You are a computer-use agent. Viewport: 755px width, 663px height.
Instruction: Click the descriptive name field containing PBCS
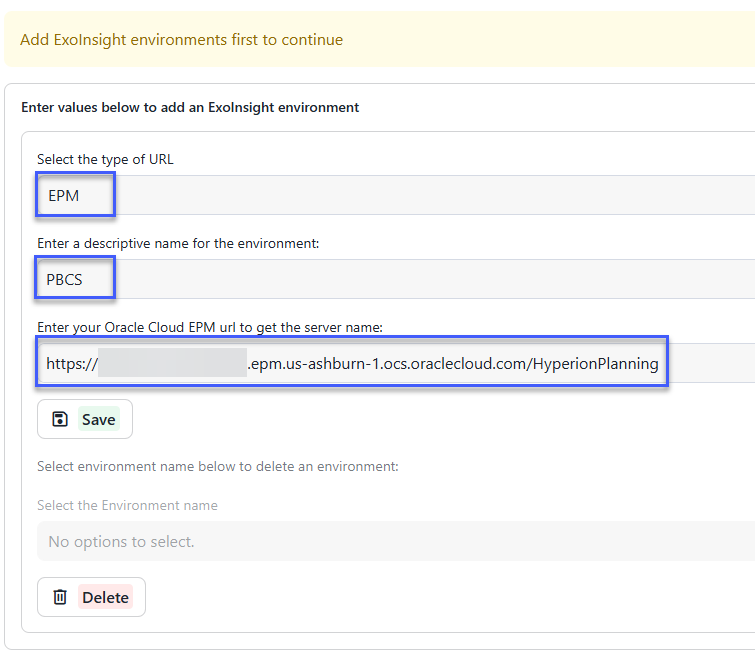pos(396,279)
